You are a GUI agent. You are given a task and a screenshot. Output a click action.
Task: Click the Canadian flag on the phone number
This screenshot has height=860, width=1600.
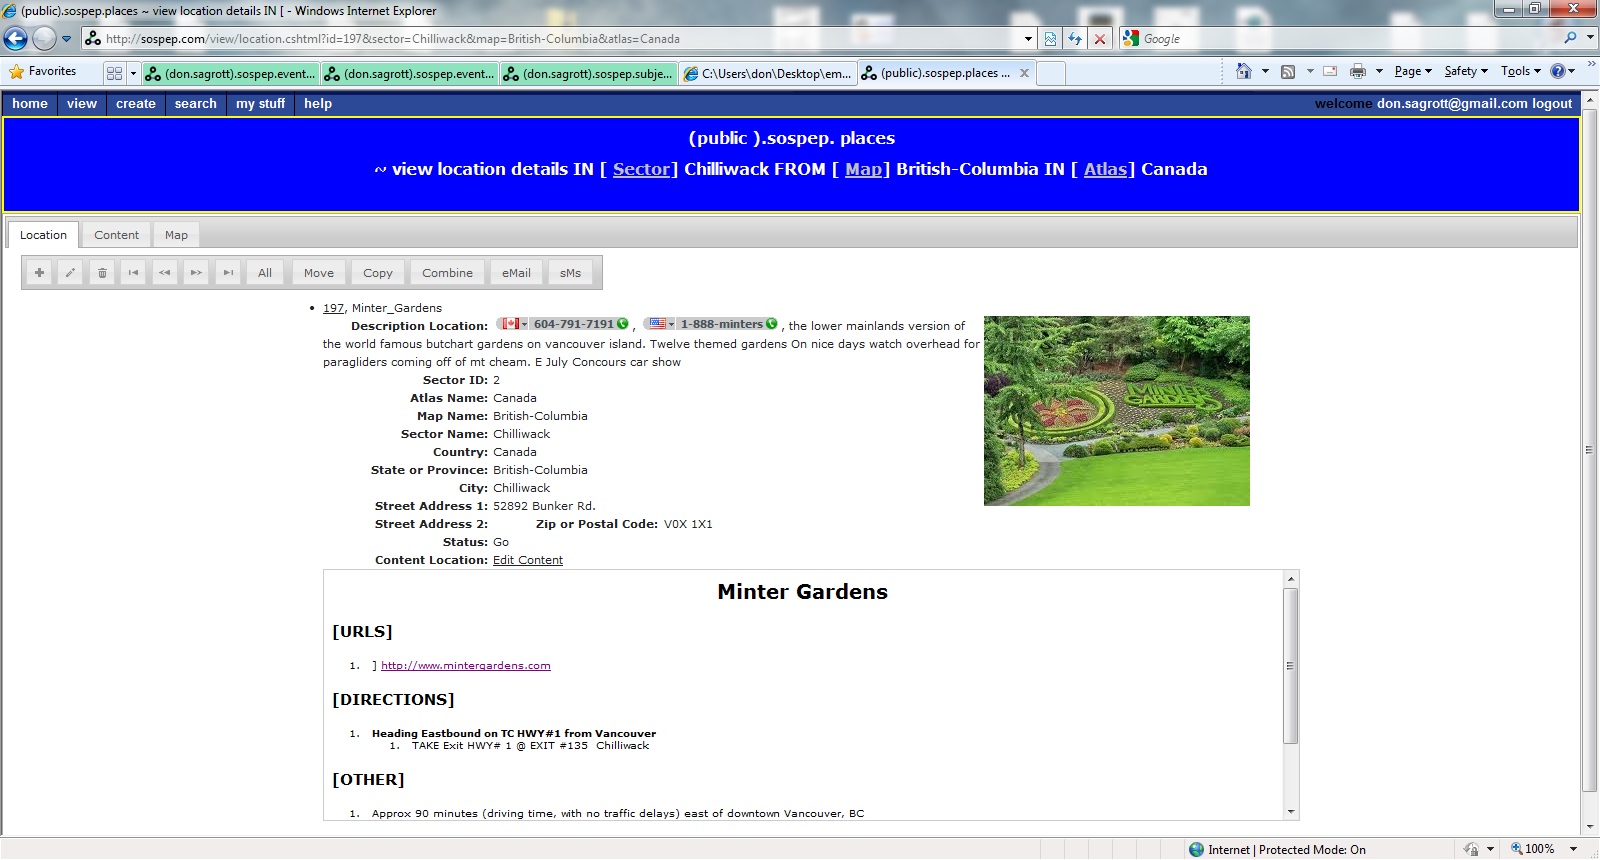(x=510, y=324)
